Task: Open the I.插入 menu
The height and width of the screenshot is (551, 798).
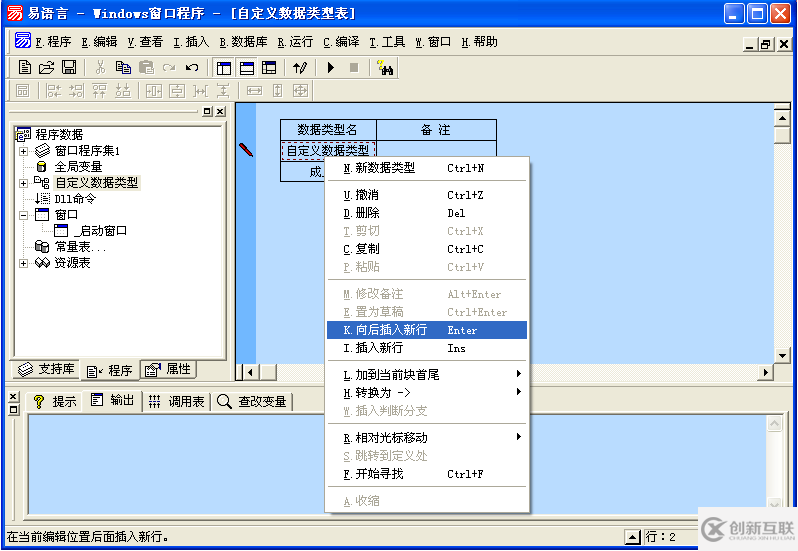Action: pyautogui.click(x=191, y=42)
